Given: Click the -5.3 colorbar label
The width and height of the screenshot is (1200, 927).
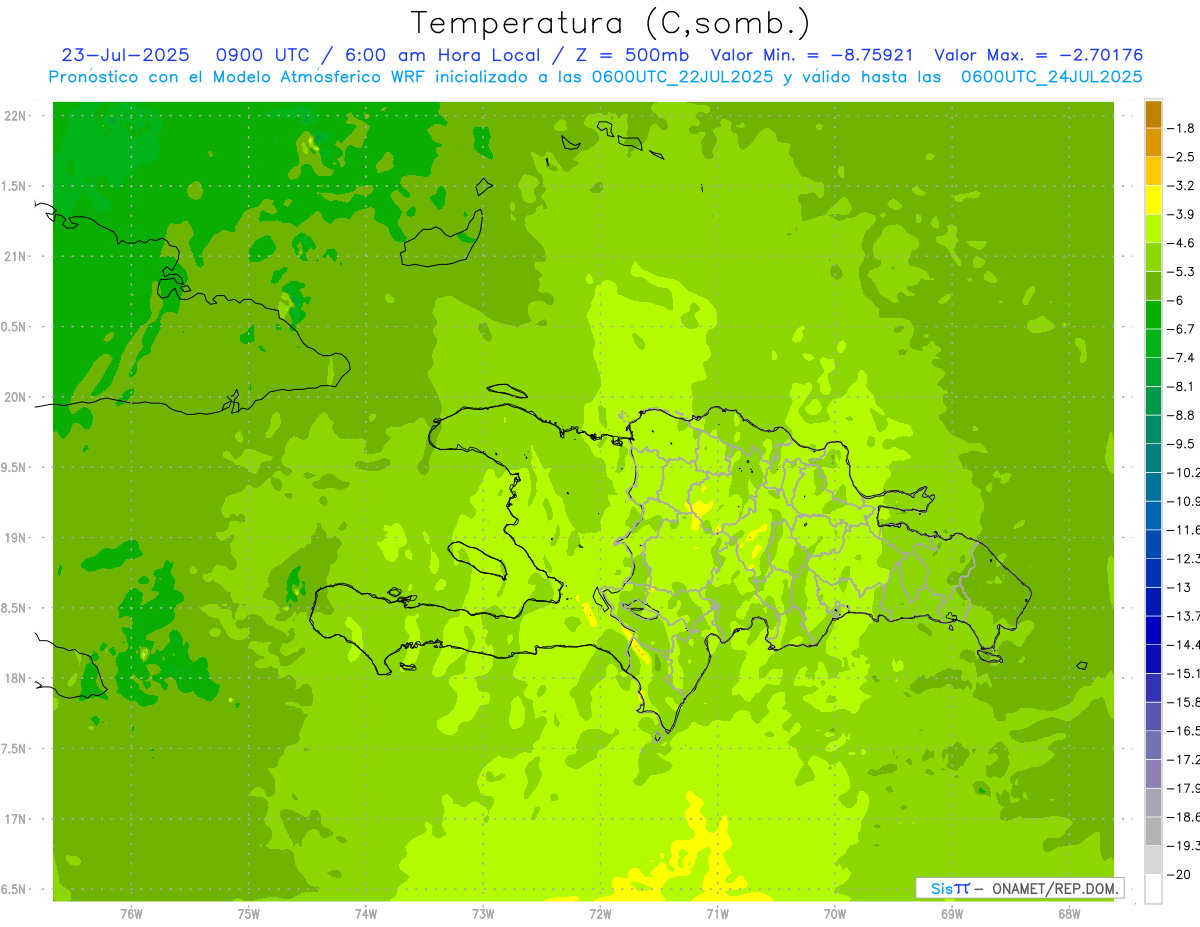Looking at the screenshot, I should [1180, 272].
